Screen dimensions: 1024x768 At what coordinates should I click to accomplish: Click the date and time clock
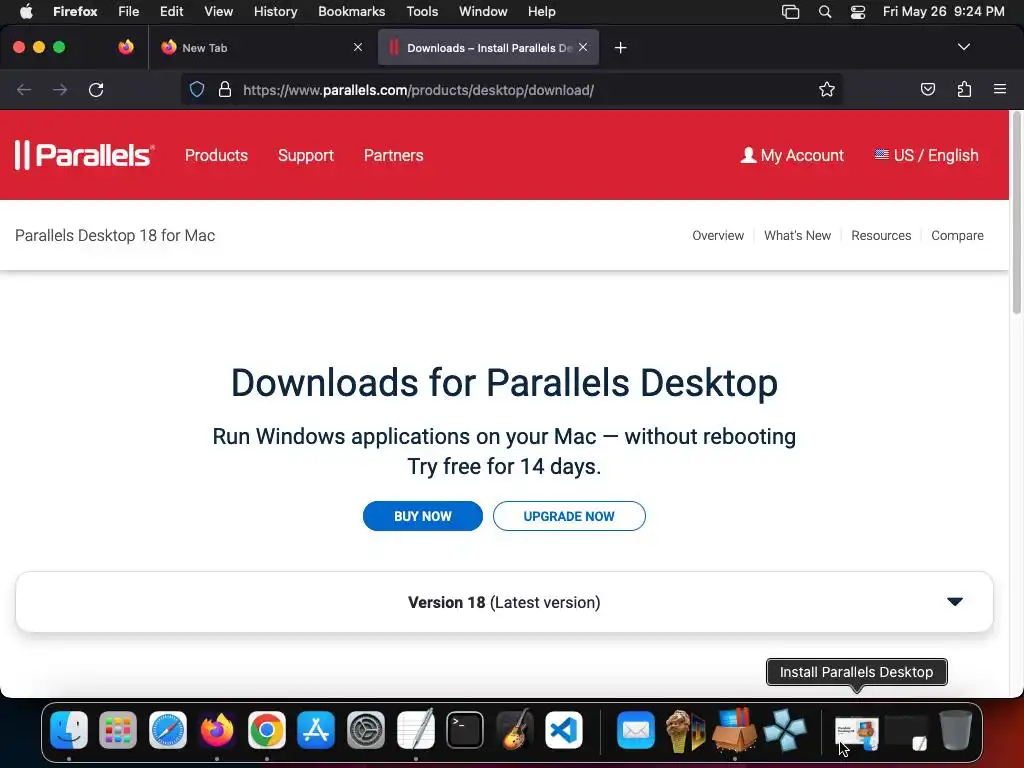point(943,11)
